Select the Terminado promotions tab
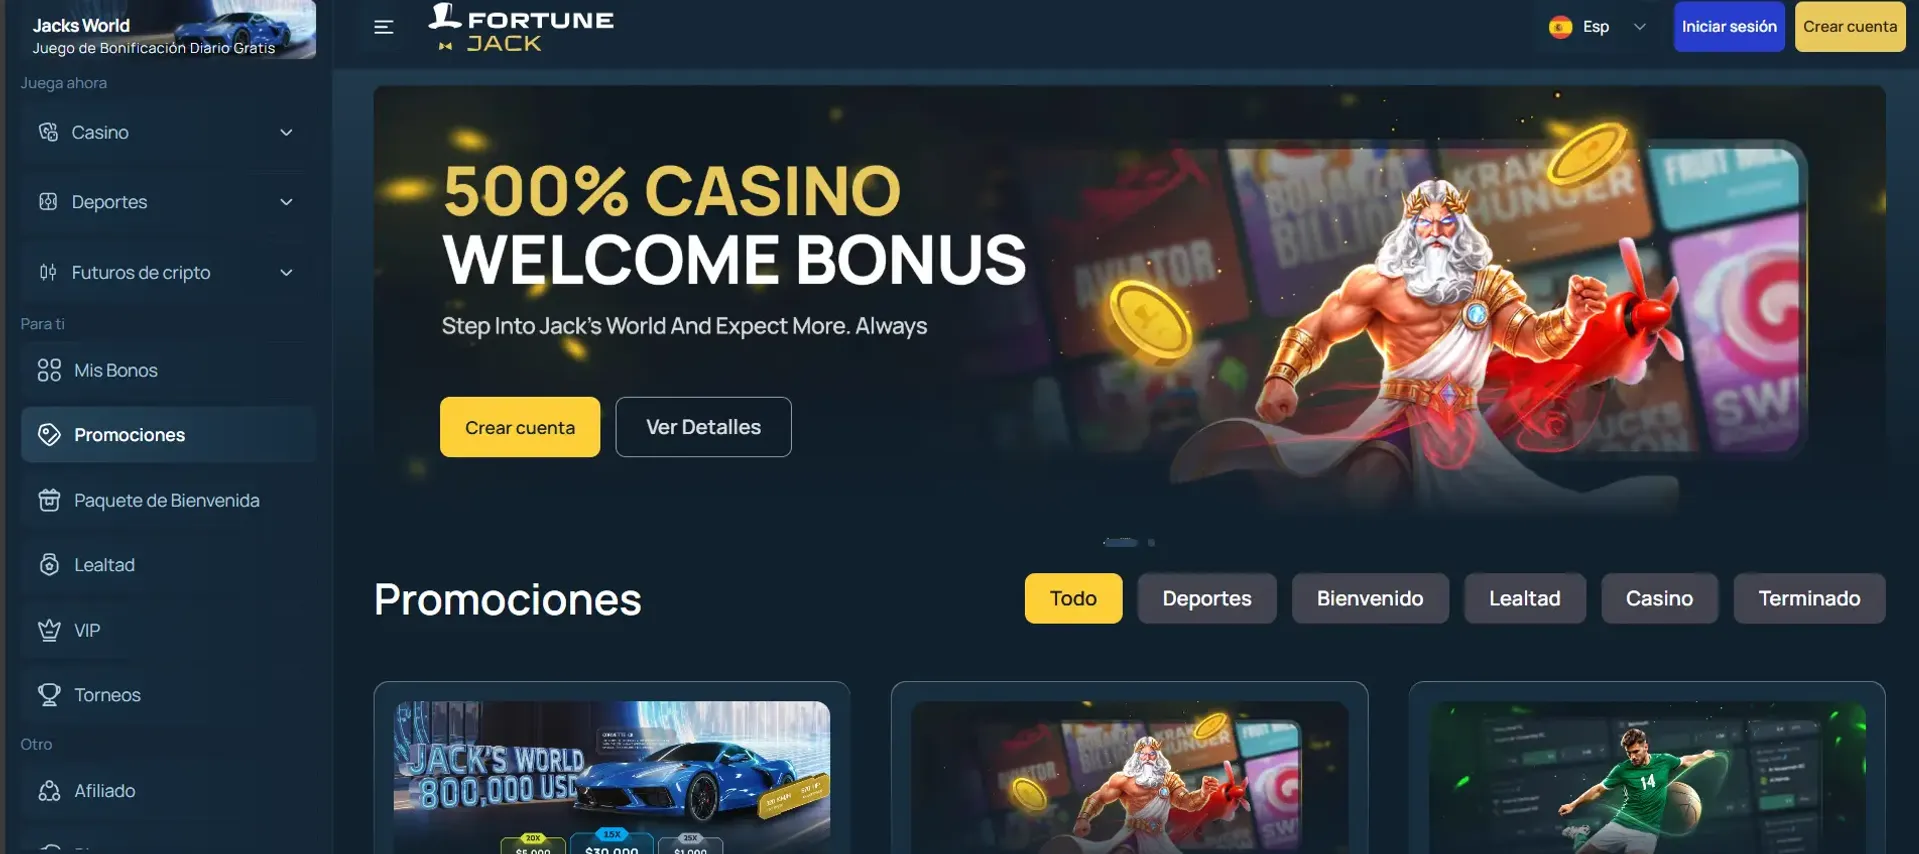This screenshot has height=854, width=1919. (1809, 598)
